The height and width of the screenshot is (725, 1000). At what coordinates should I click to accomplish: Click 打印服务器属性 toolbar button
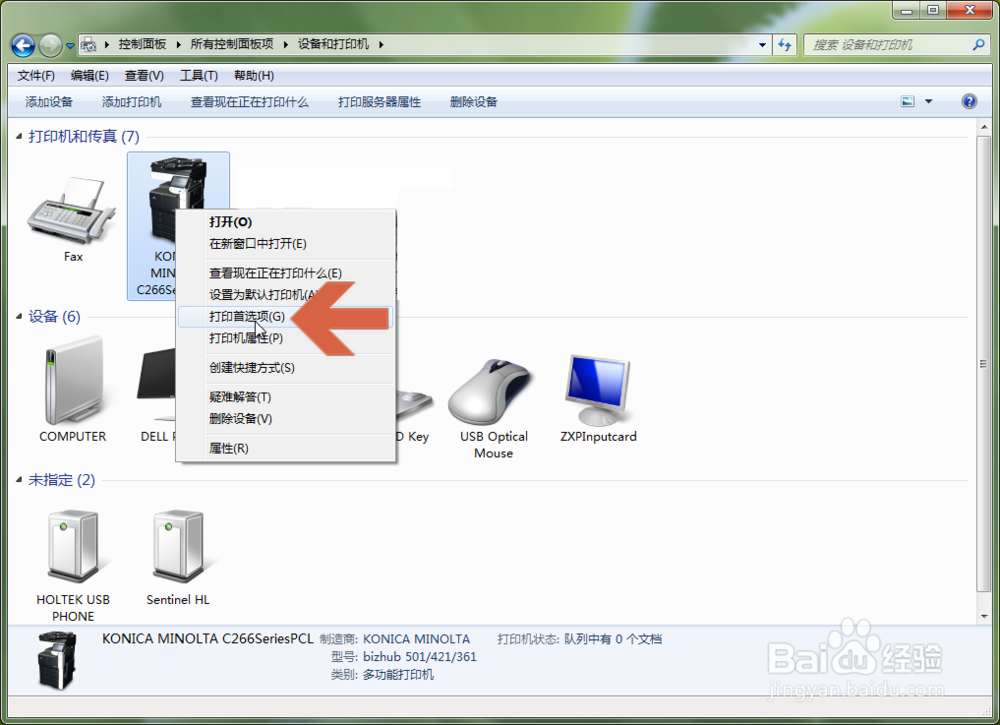pyautogui.click(x=379, y=101)
